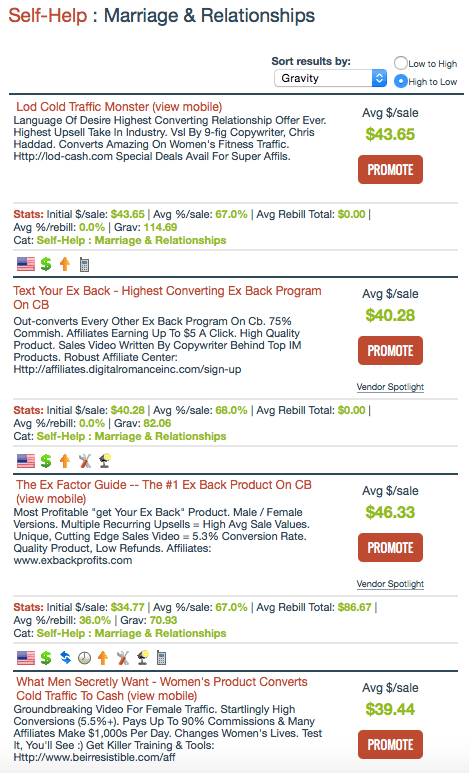Promote the Lod Cold Traffic Monster offer
469x773 pixels.
pyautogui.click(x=390, y=170)
